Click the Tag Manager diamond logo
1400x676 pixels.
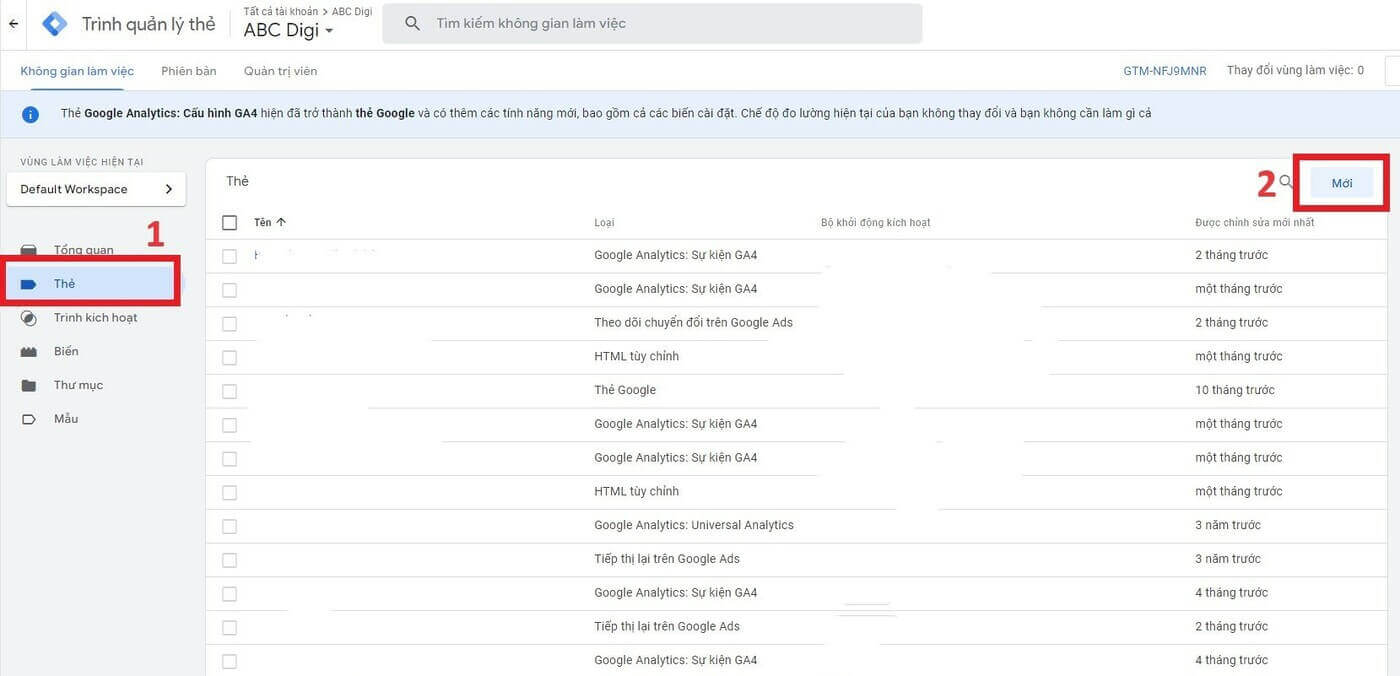click(x=54, y=24)
